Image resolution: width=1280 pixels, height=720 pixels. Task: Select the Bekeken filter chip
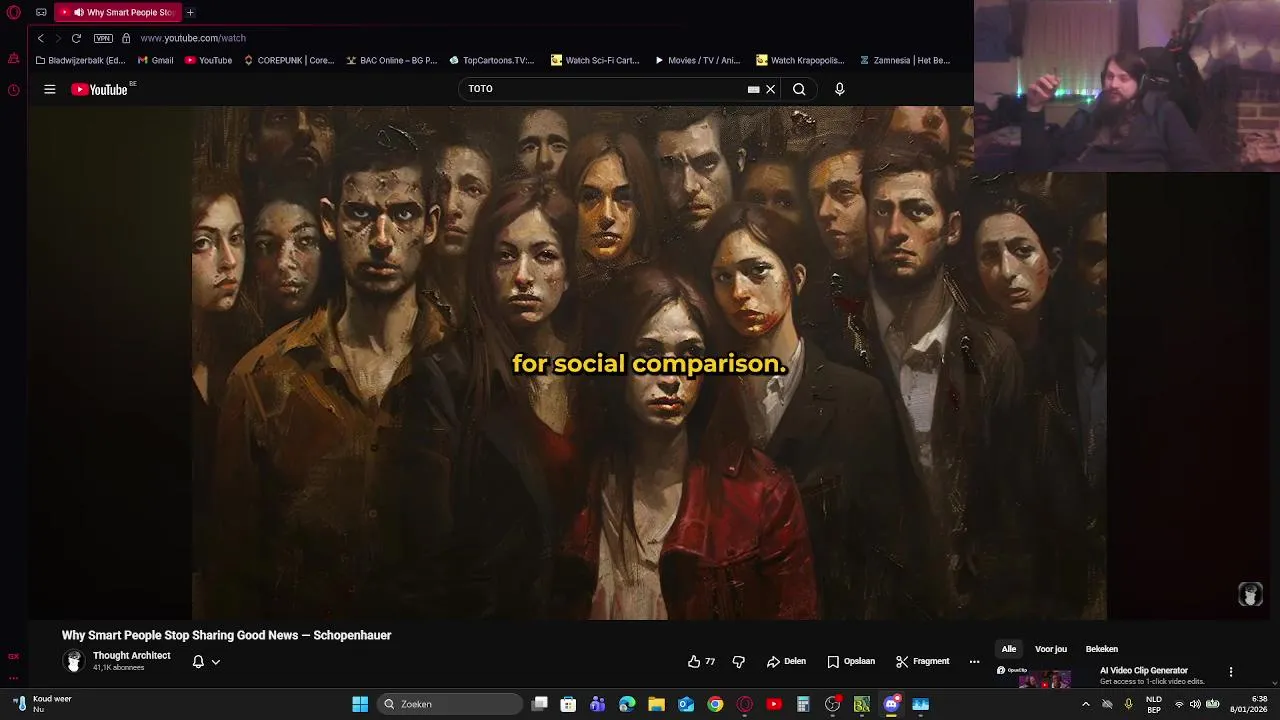coord(1102,649)
